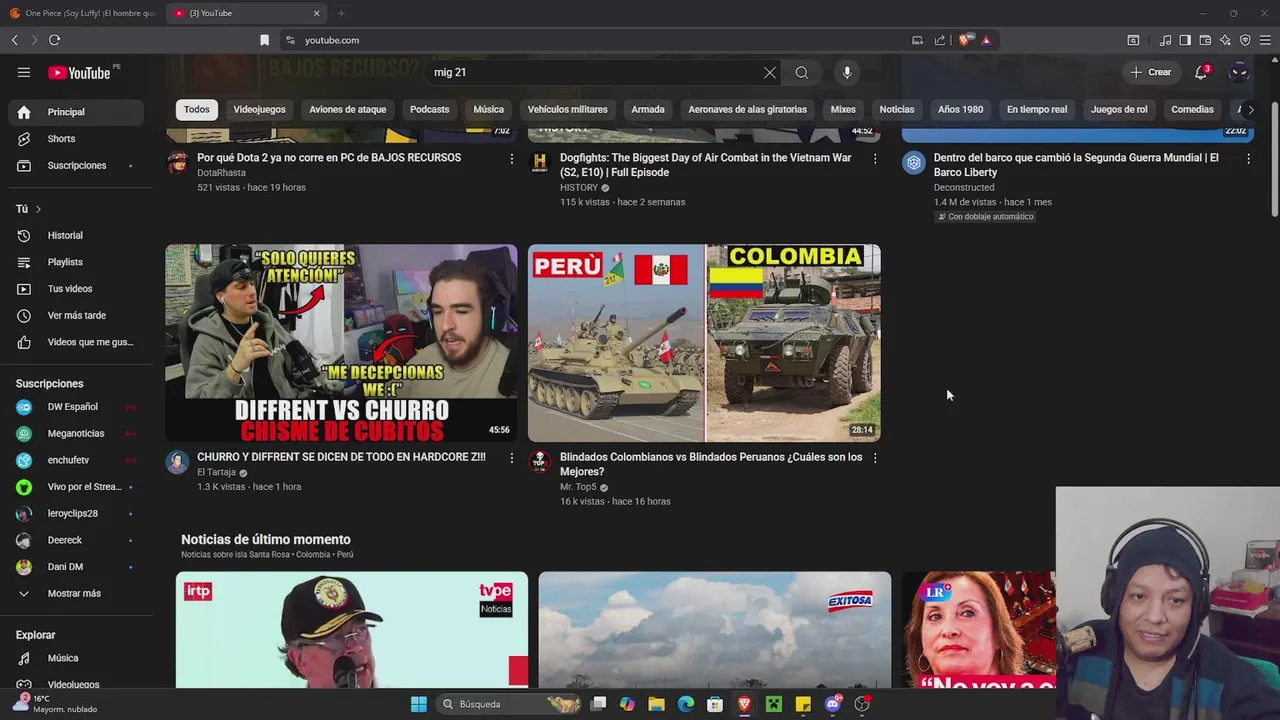Open options for Churro y Diffrent video

tap(512, 458)
